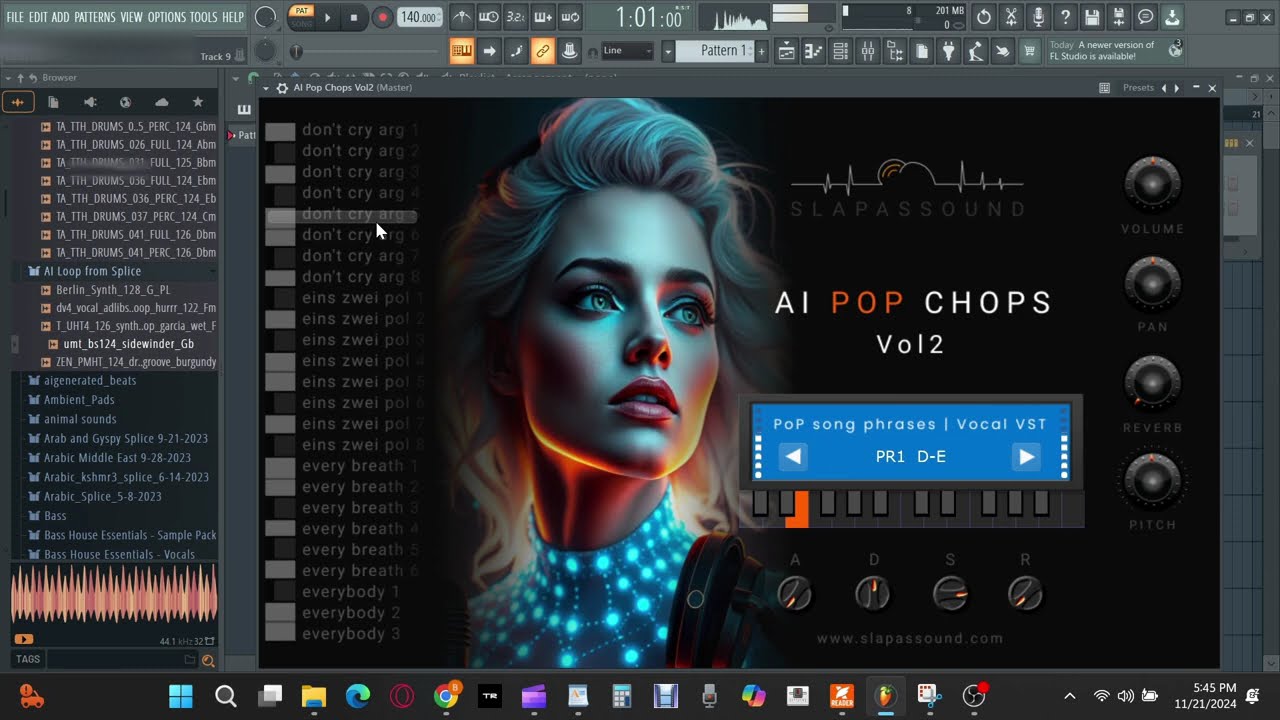This screenshot has height=720, width=1280.
Task: Click the Play button in the transport bar
Action: coord(327,17)
